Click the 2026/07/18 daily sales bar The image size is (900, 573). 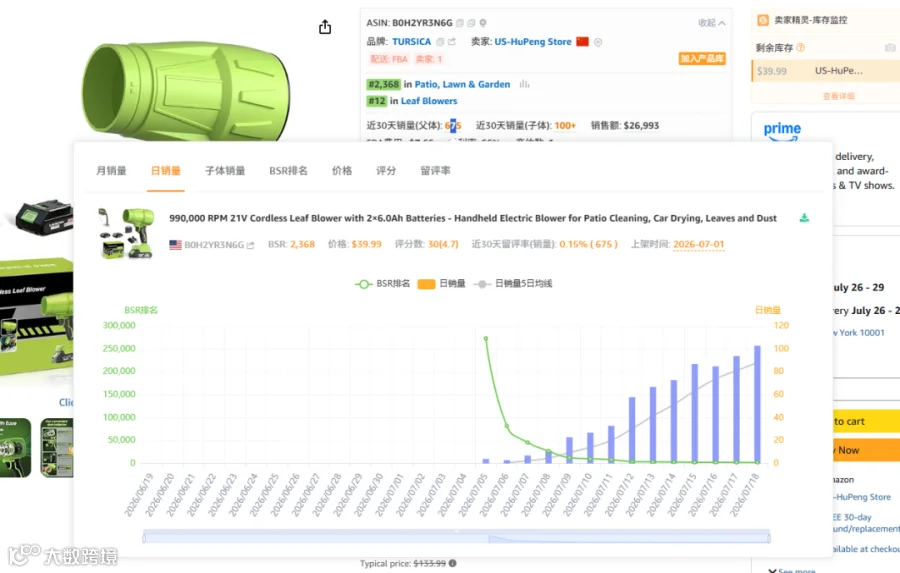(757, 404)
